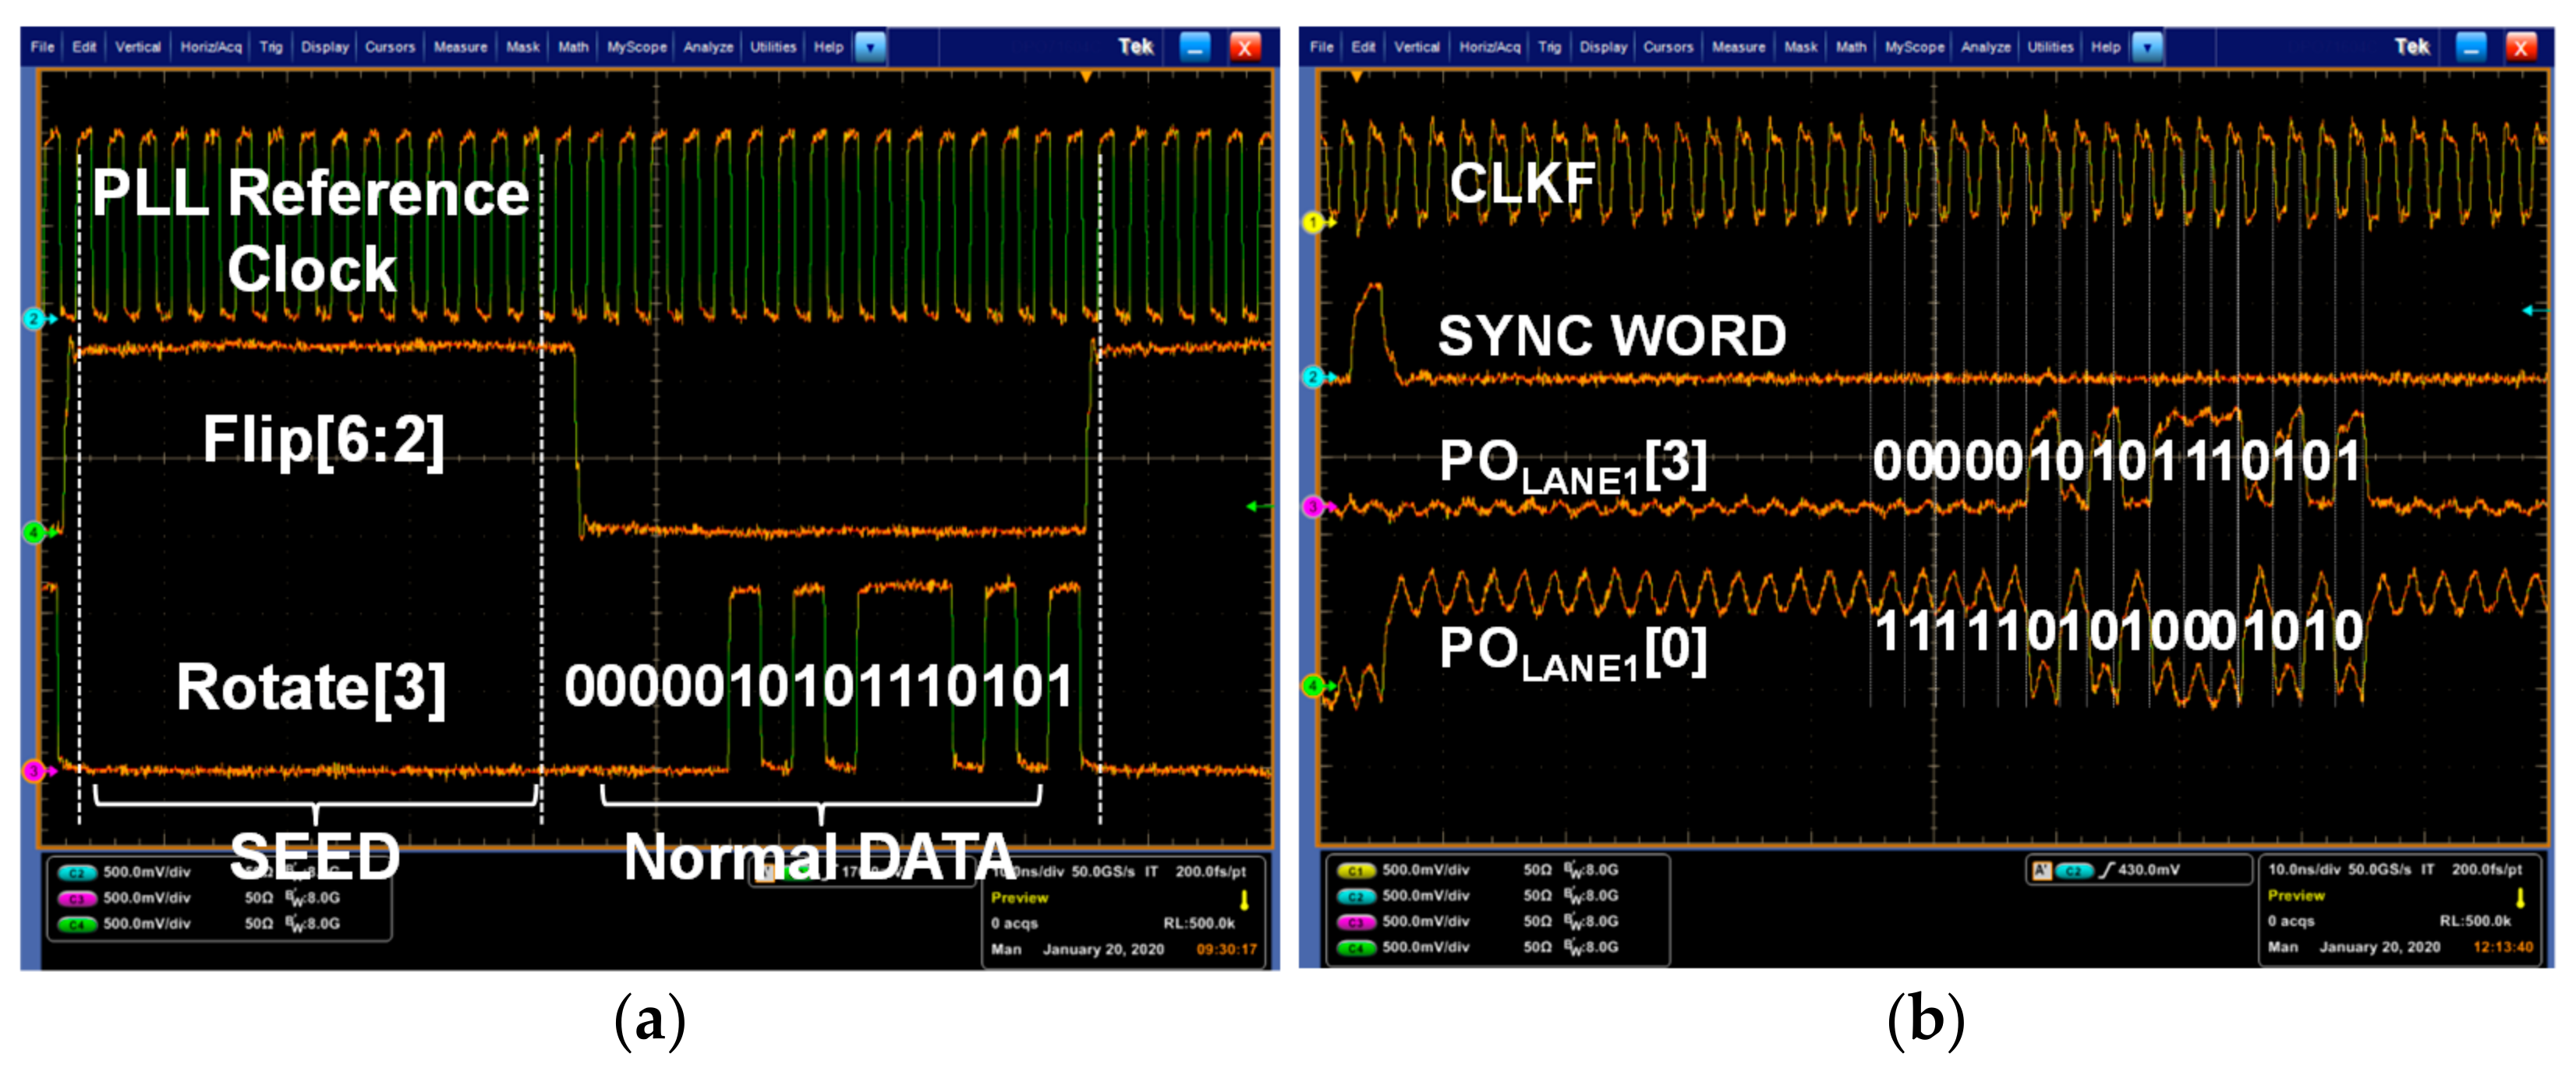Screen dimensions: 2576x1082
Task: Click the 10.0ns/div timebase readout, right scope
Action: (2304, 870)
